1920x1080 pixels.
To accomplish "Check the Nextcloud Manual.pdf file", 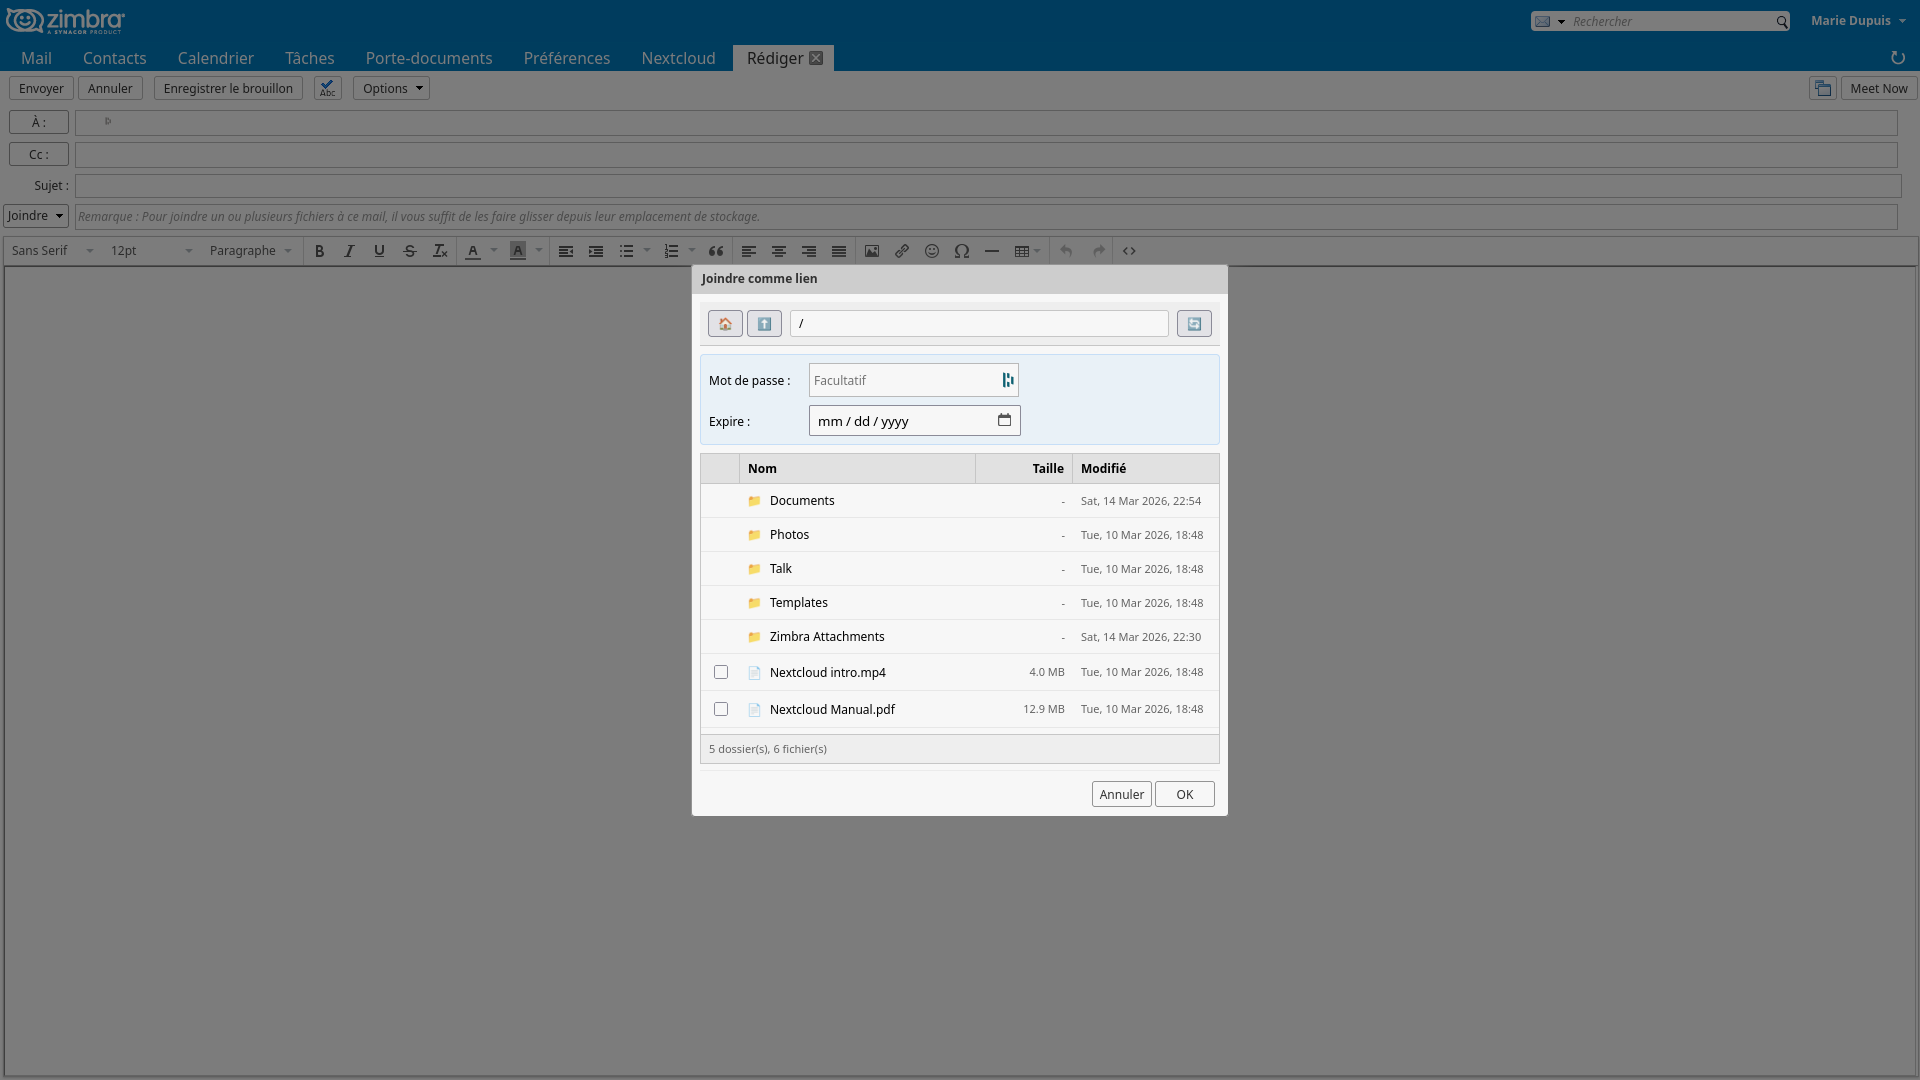I will (x=721, y=709).
